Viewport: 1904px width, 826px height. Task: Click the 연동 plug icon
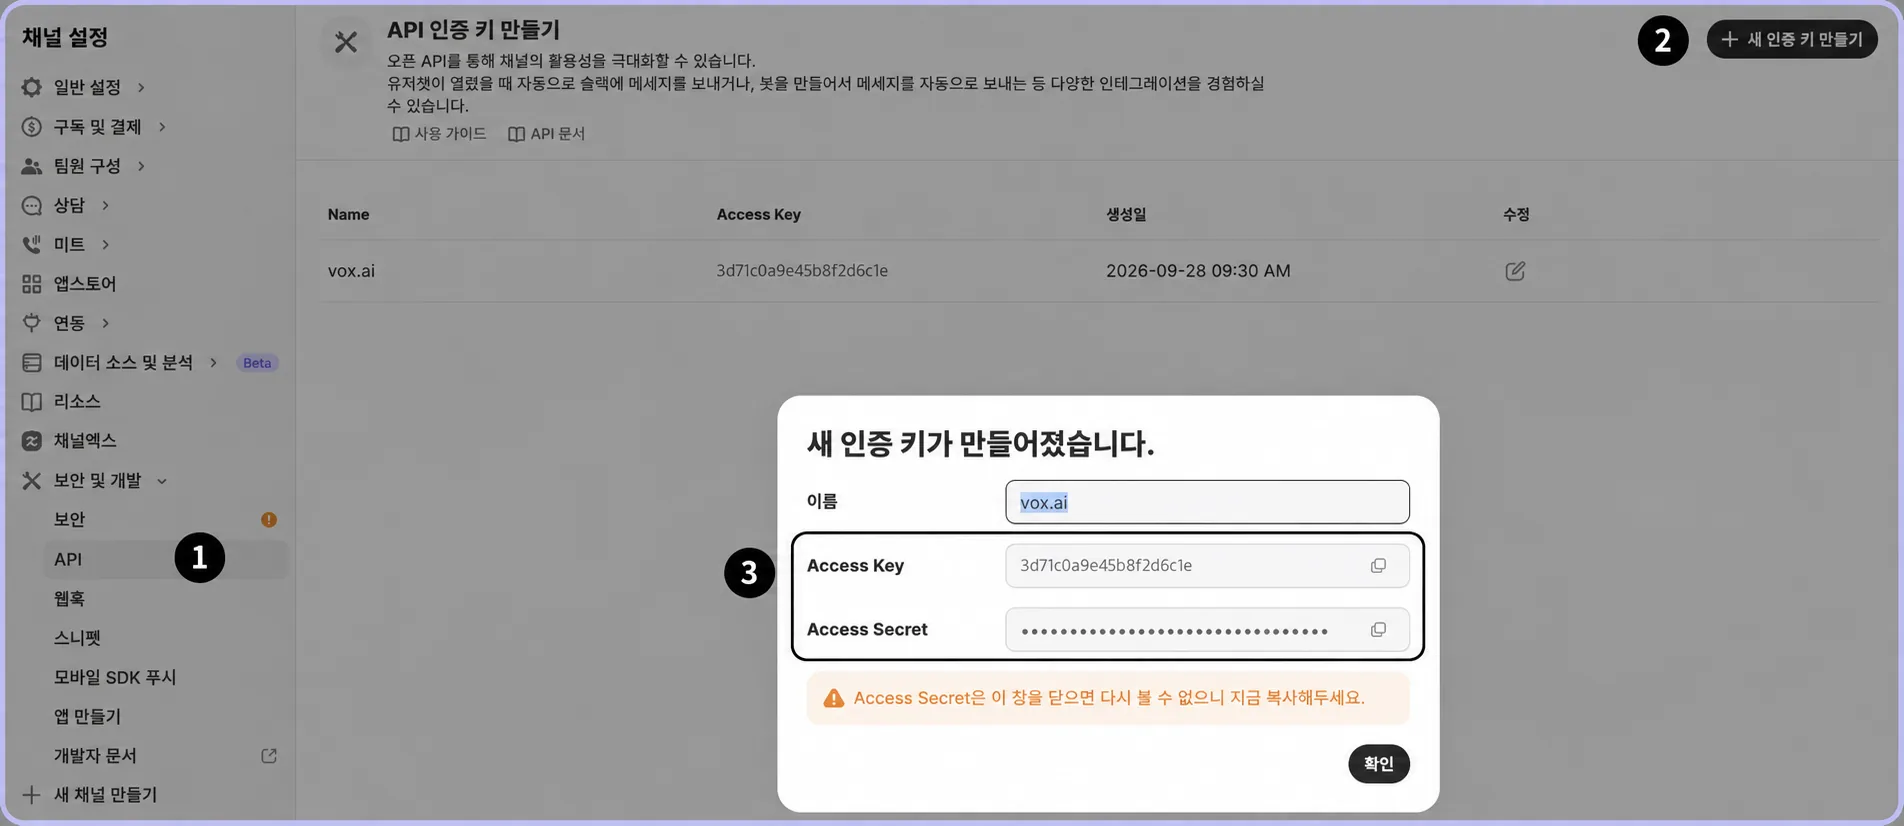pyautogui.click(x=32, y=323)
